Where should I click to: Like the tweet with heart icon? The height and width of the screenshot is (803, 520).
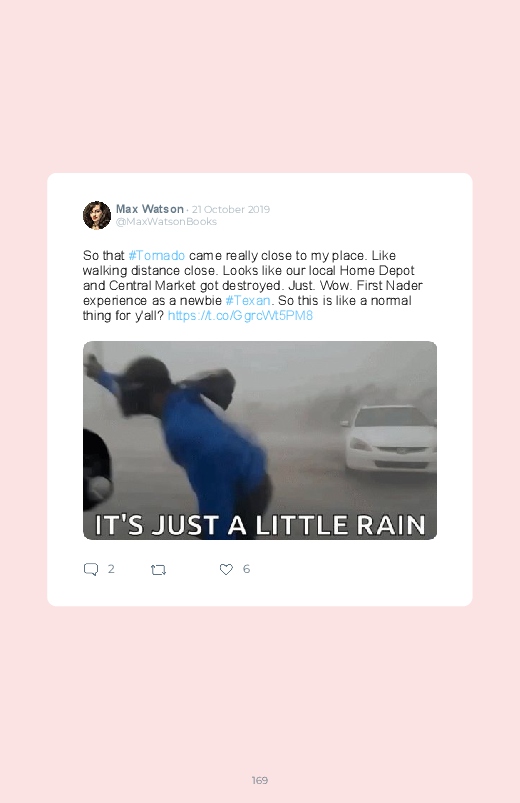(226, 569)
